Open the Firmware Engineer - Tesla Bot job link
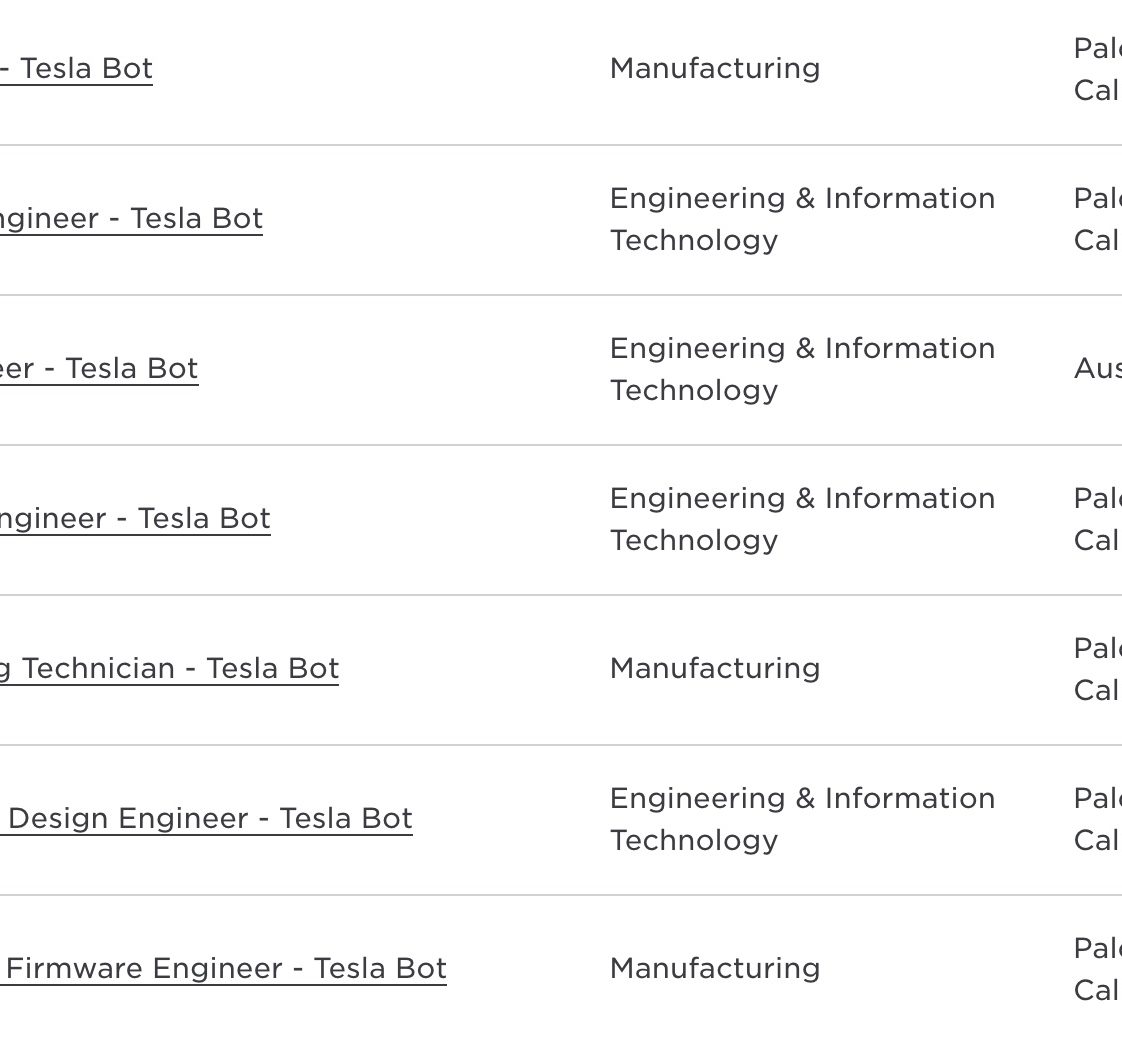Screen dimensions: 1122x1040 click(x=223, y=968)
